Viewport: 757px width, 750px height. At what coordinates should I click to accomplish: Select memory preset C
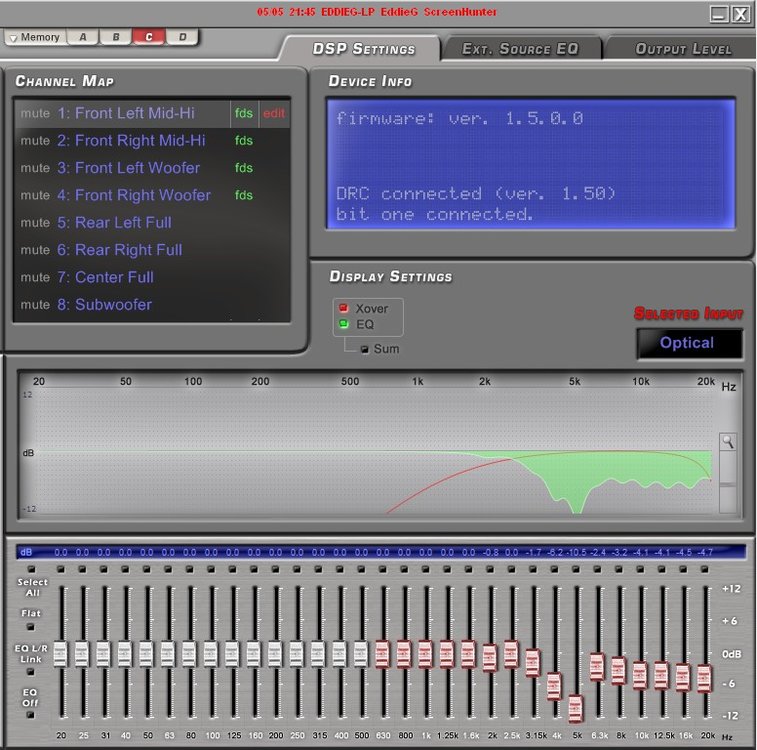[149, 37]
